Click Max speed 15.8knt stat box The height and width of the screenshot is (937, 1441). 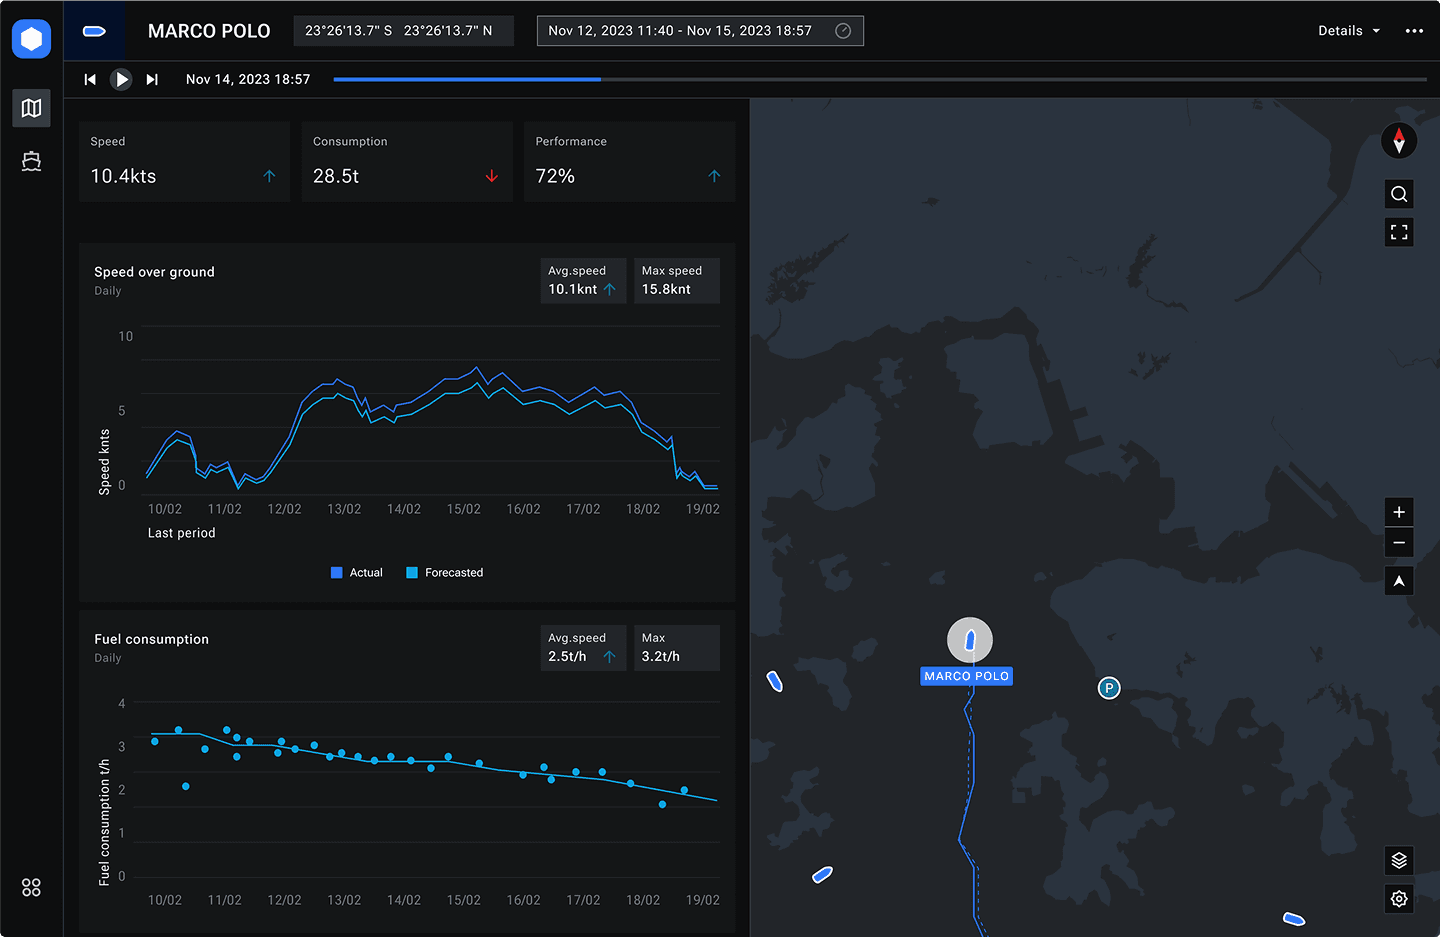click(677, 281)
